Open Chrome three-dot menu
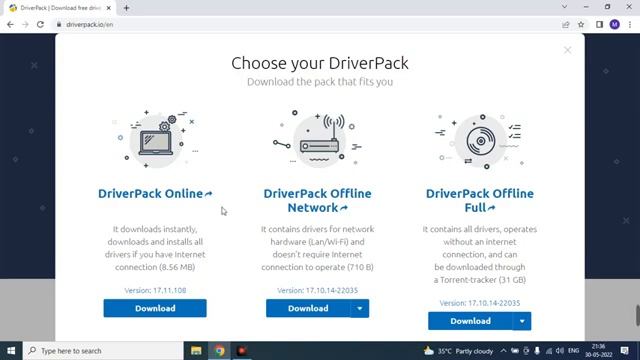 click(x=630, y=24)
